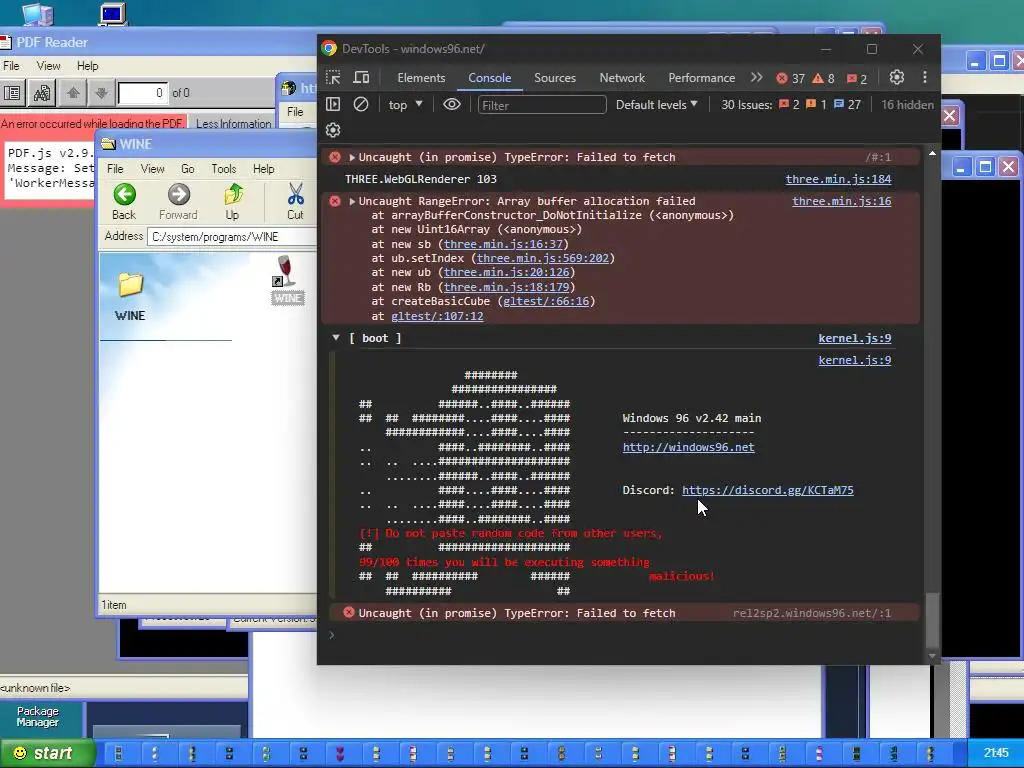The image size is (1024, 768).
Task: Open the Tools menu in WINE explorer
Action: [x=223, y=168]
